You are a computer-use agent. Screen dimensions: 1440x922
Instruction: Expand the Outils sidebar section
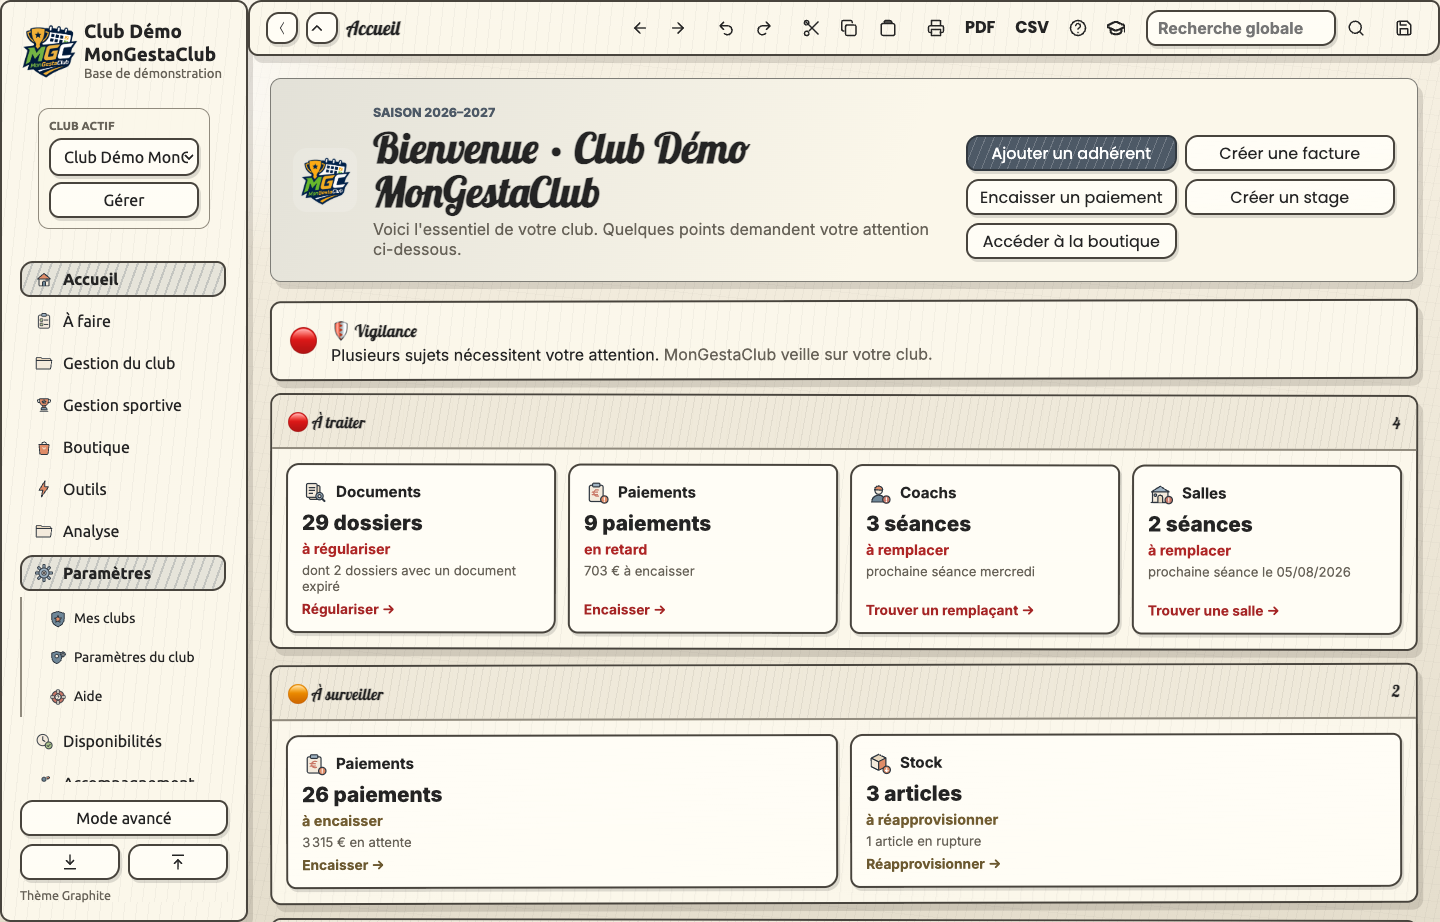pos(123,489)
